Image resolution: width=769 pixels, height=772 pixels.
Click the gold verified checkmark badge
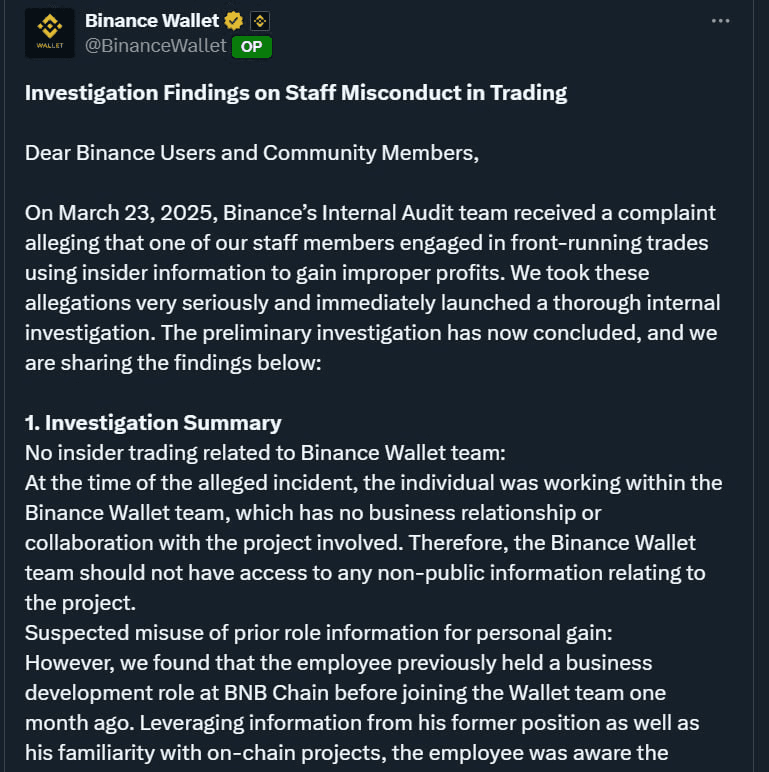(x=233, y=21)
